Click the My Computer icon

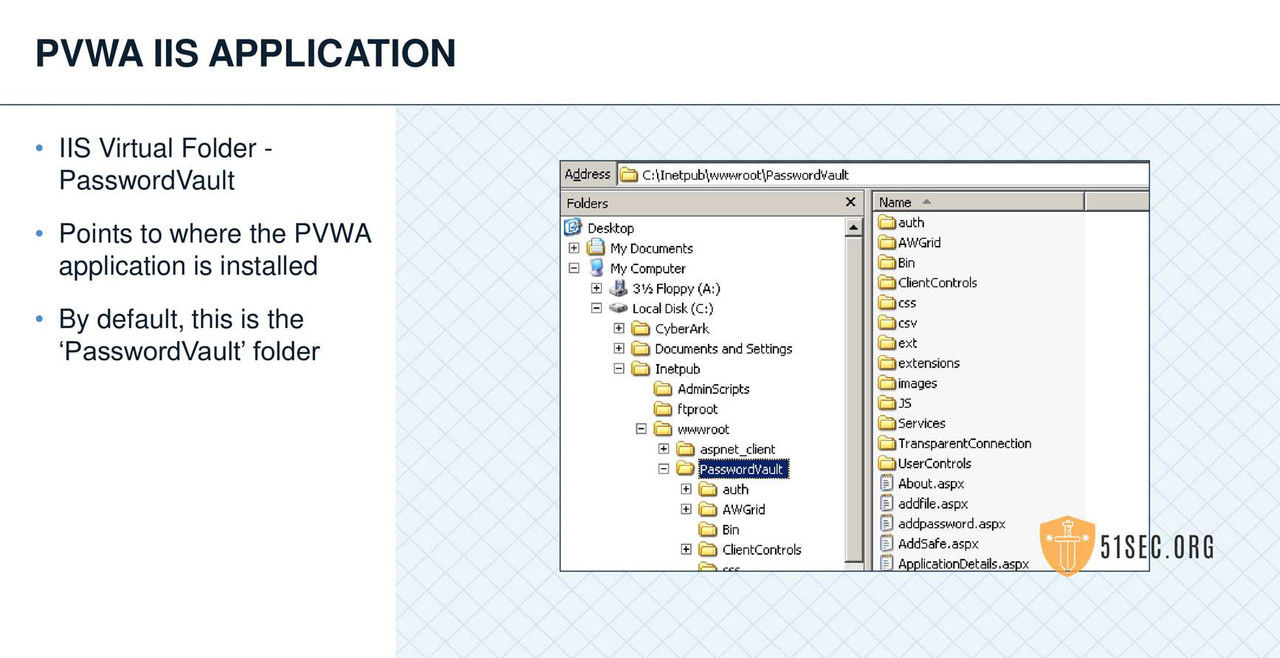[596, 268]
